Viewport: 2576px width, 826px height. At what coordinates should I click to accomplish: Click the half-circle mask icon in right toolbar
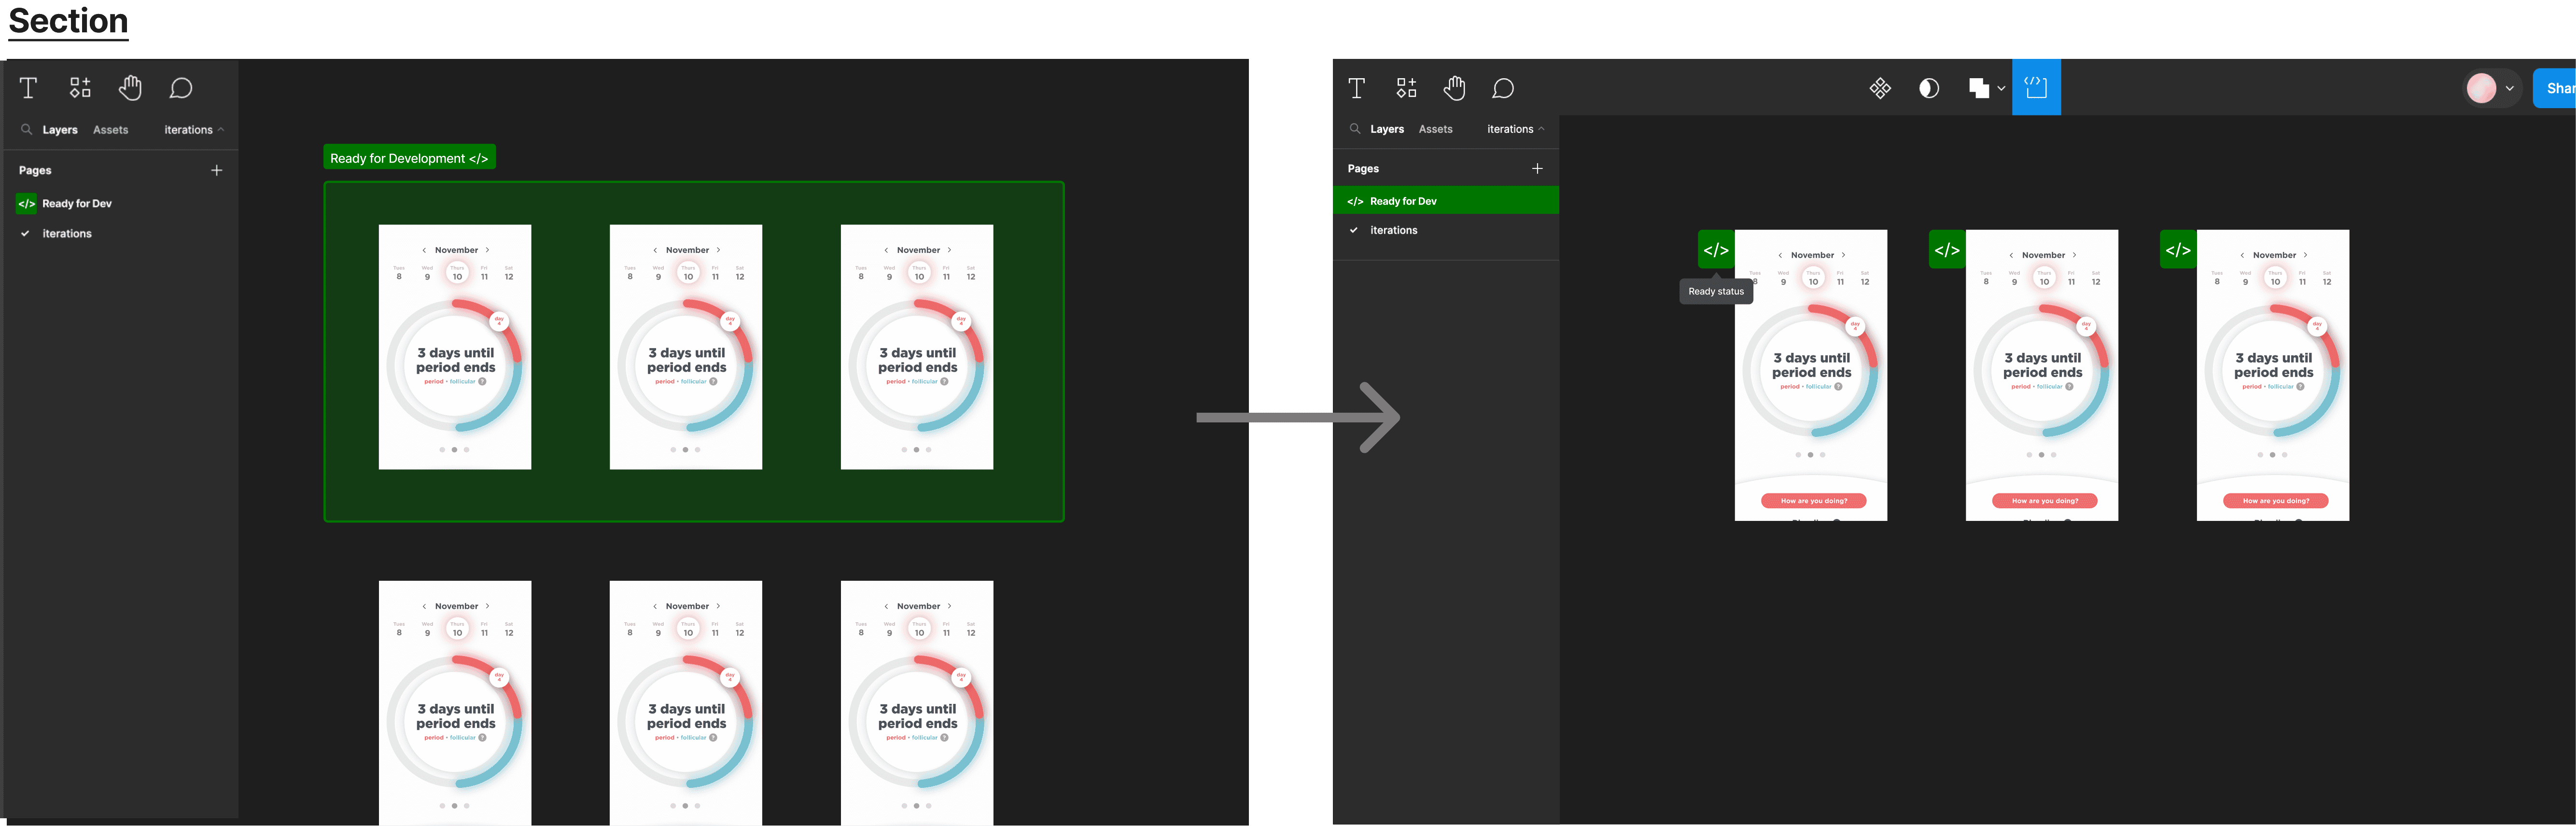point(1929,88)
